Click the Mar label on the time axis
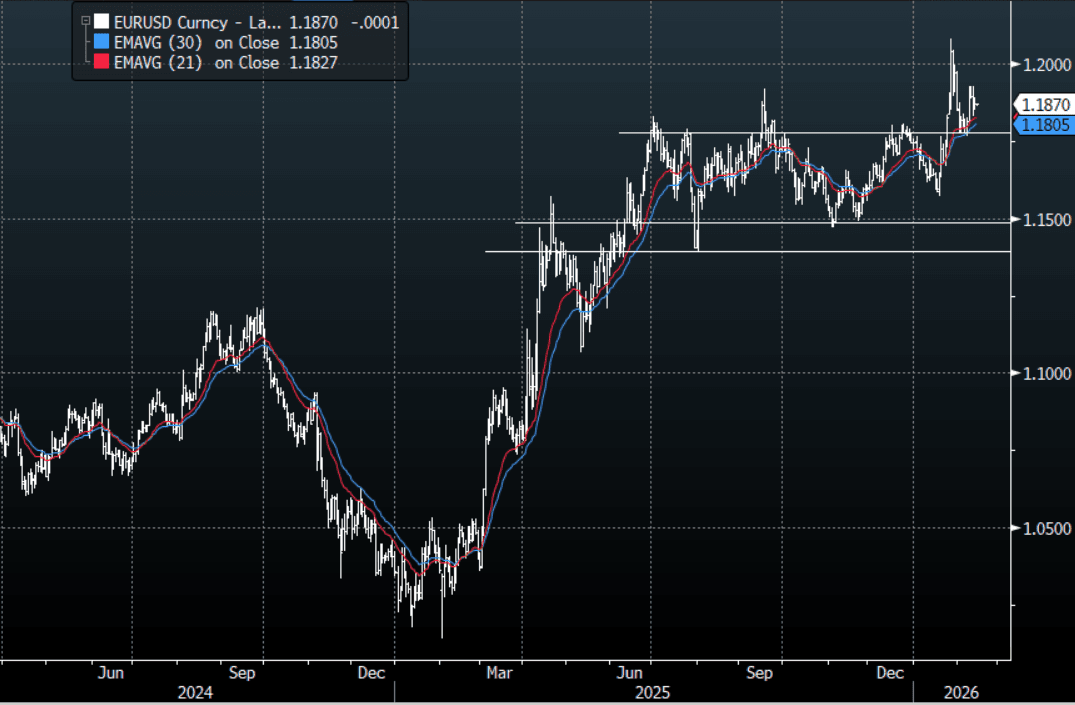 click(500, 673)
